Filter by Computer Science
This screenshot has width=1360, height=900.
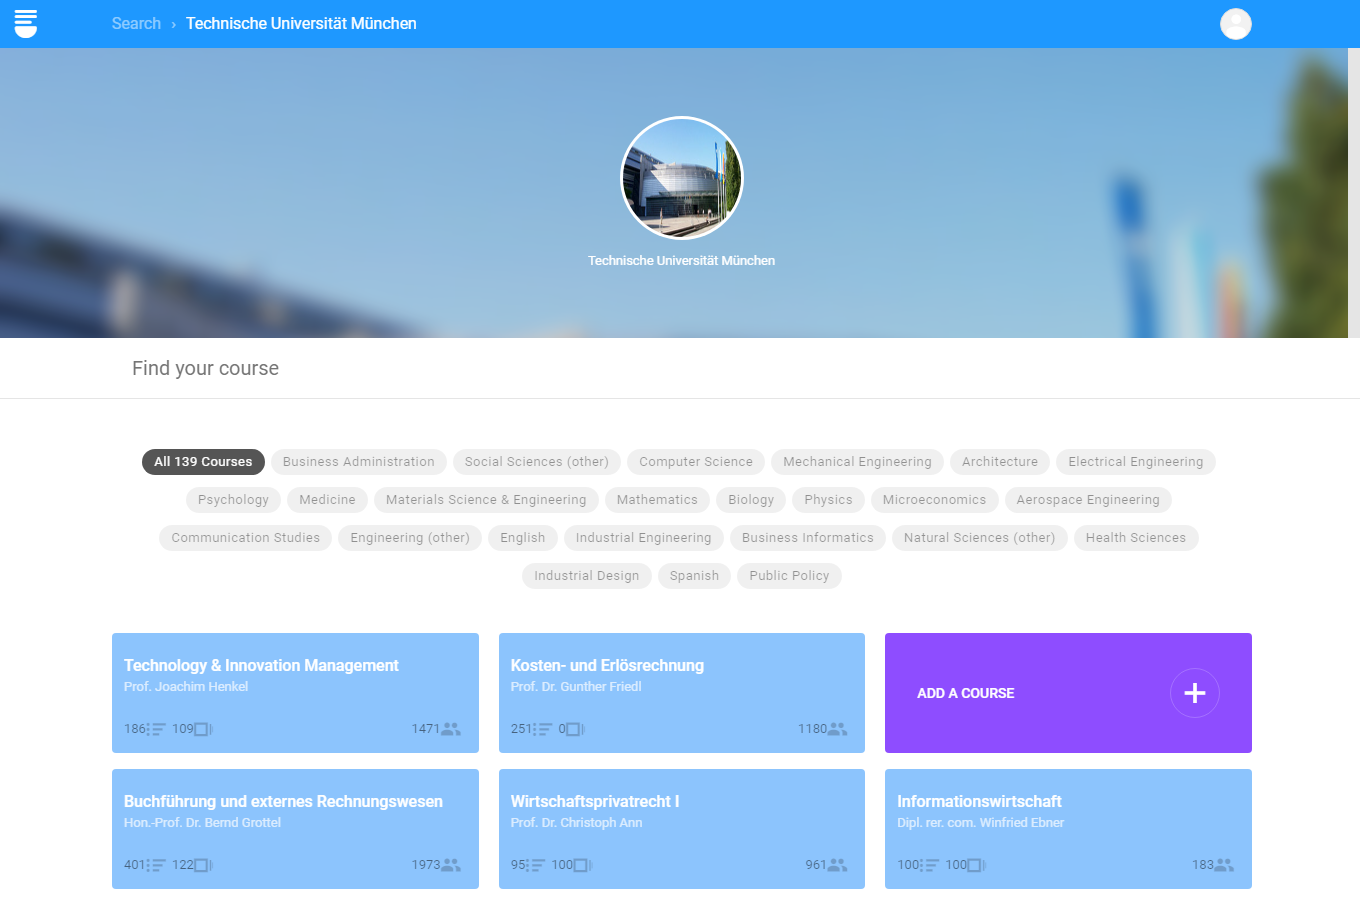point(696,462)
